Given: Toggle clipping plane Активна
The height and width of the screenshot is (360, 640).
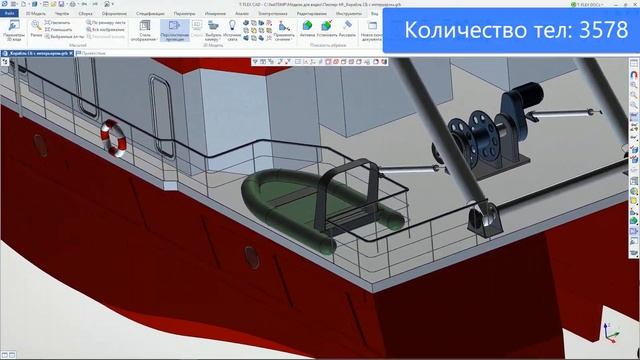Looking at the screenshot, I should [x=307, y=29].
